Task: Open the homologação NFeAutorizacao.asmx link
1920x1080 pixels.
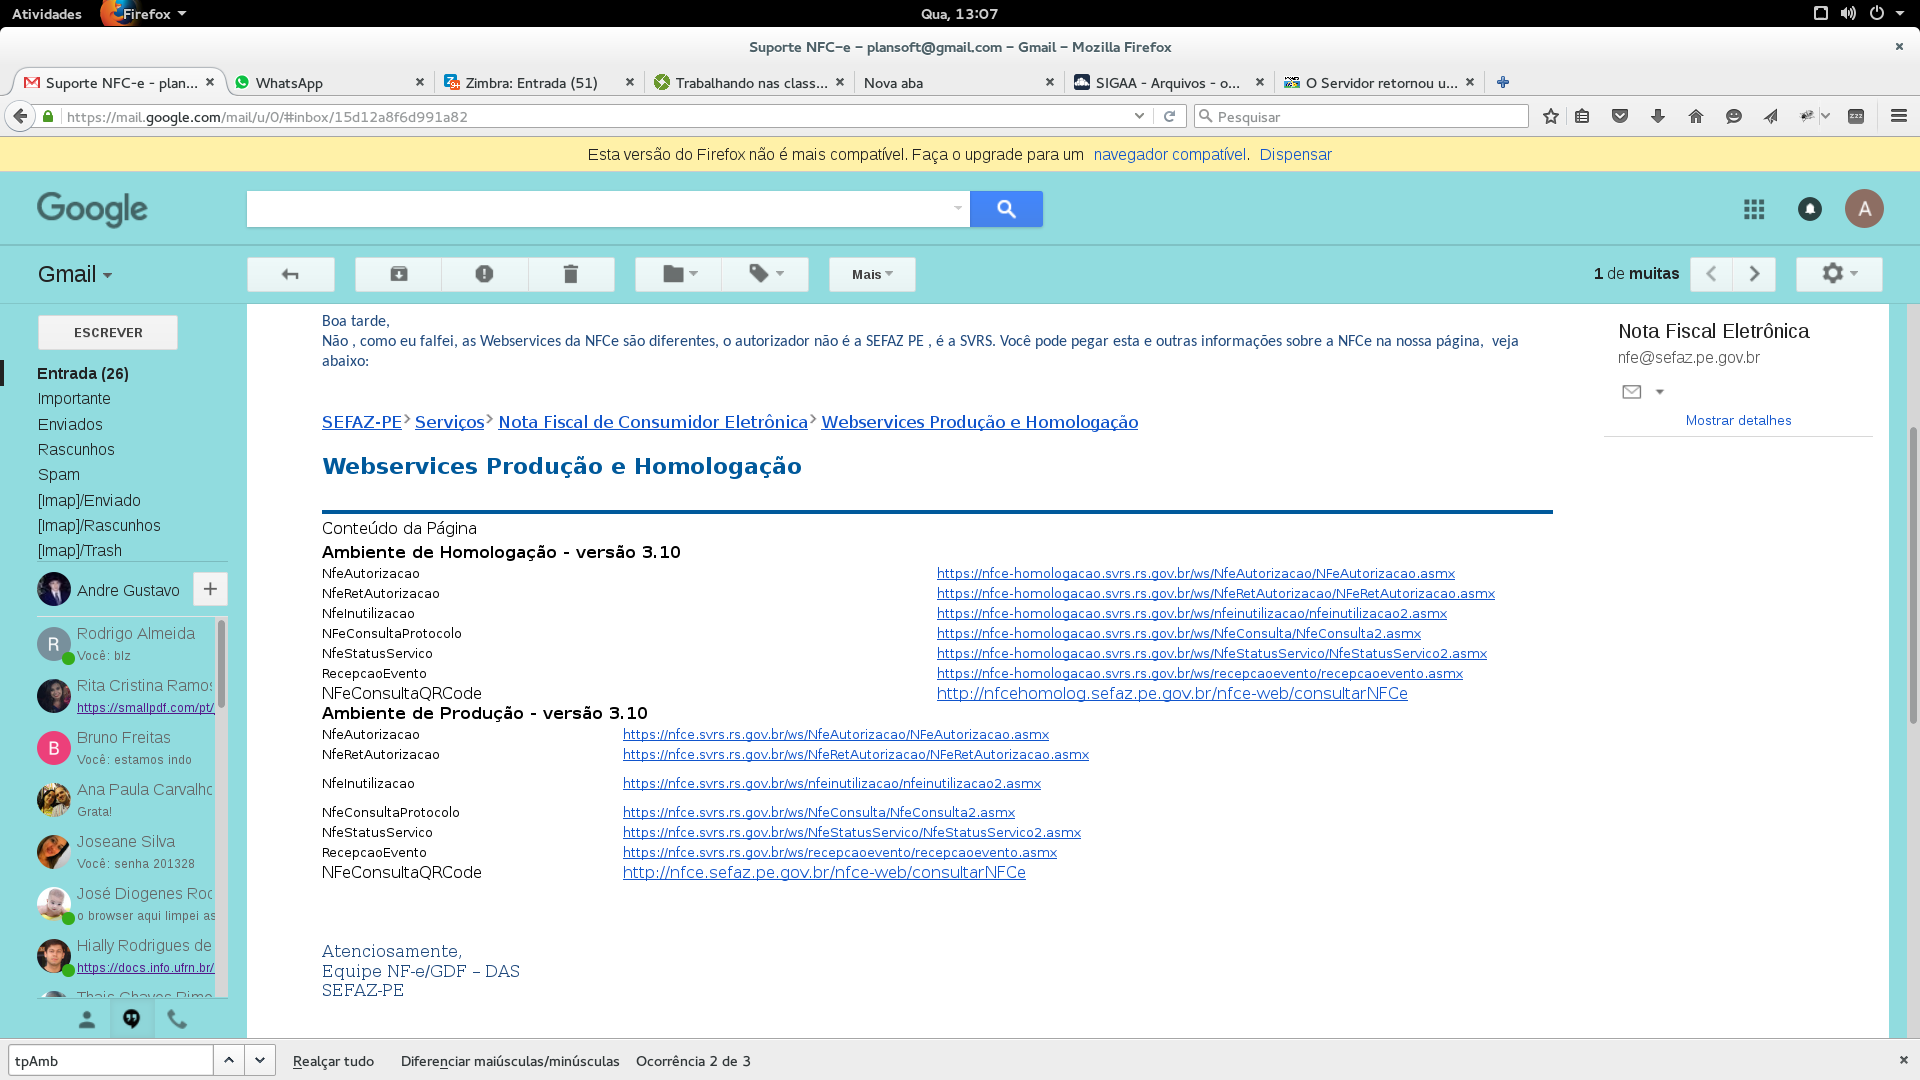Action: (1195, 573)
